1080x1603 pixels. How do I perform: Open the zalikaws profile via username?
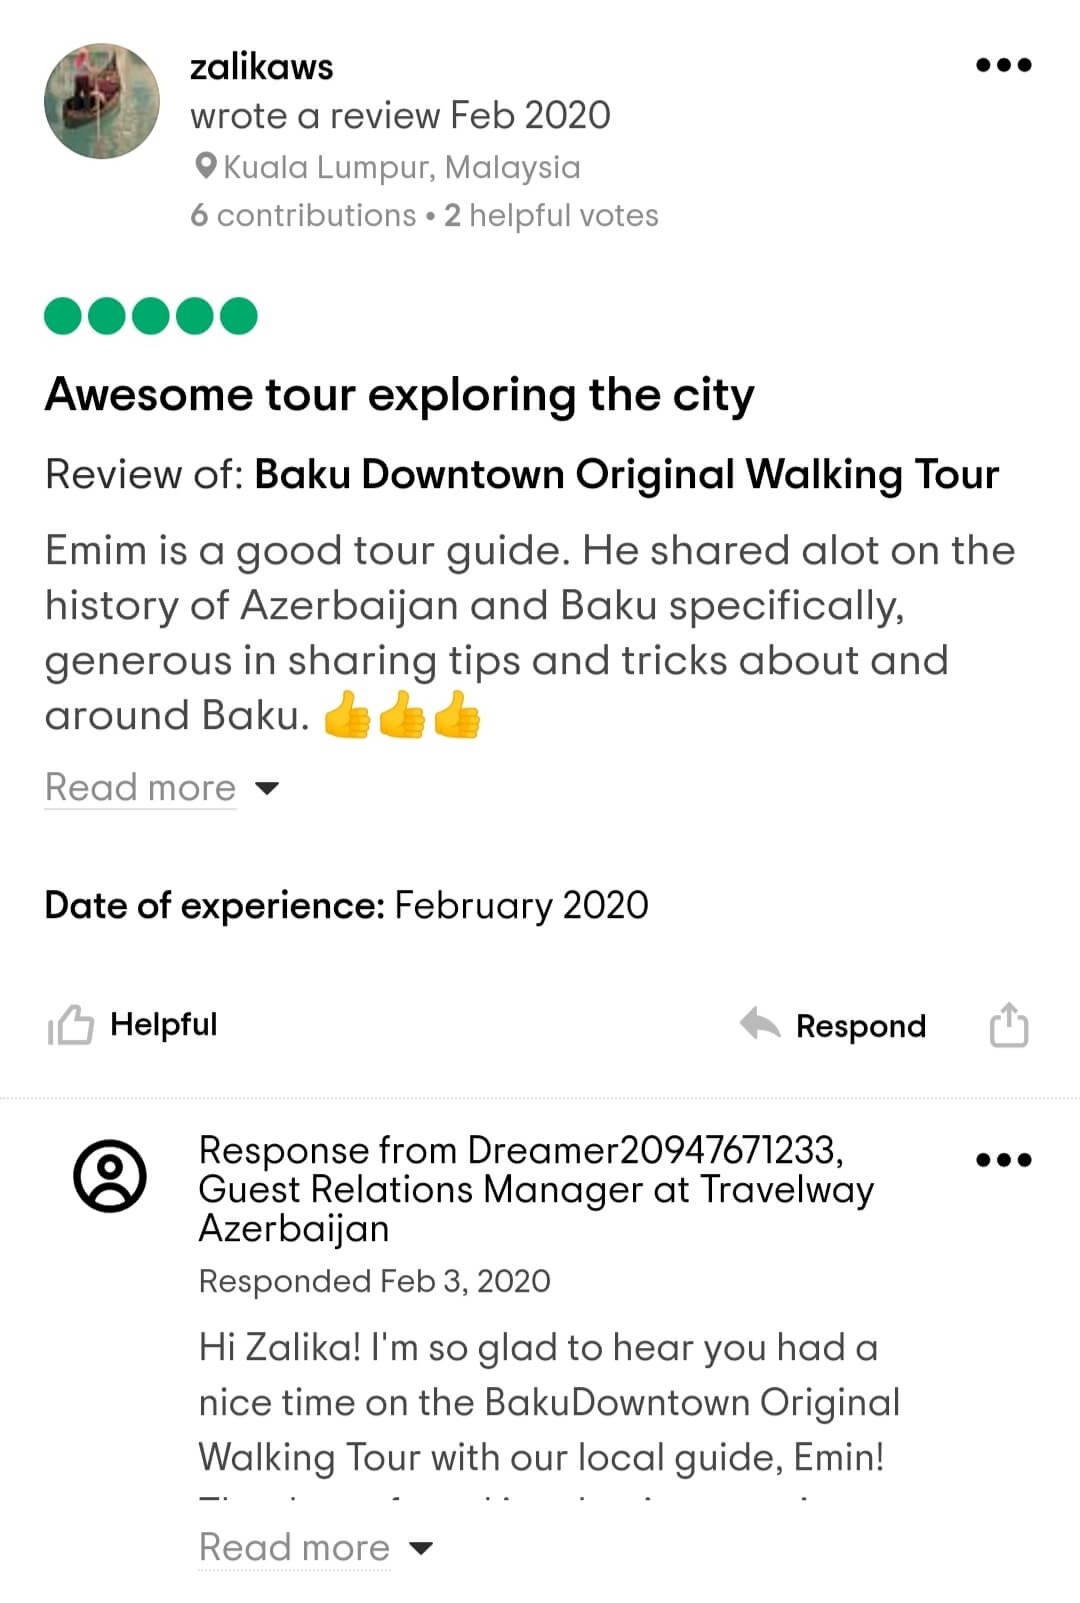(261, 67)
